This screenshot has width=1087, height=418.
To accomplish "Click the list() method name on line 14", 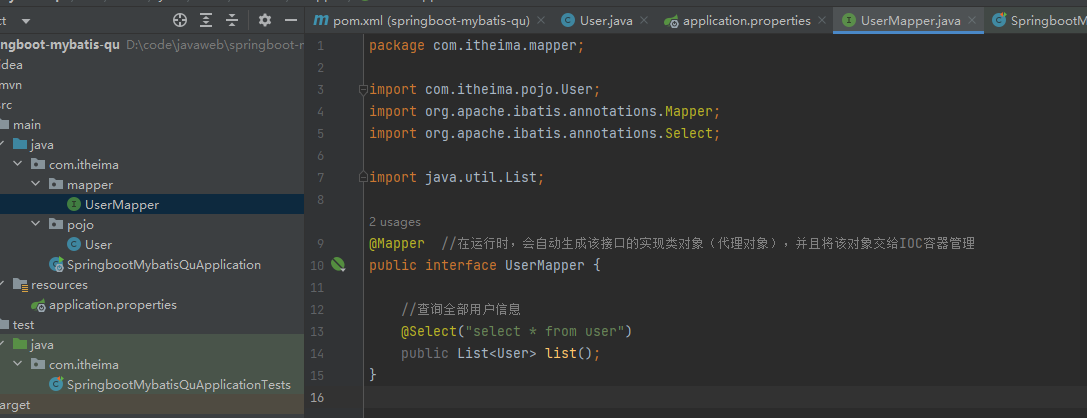I will tap(561, 354).
